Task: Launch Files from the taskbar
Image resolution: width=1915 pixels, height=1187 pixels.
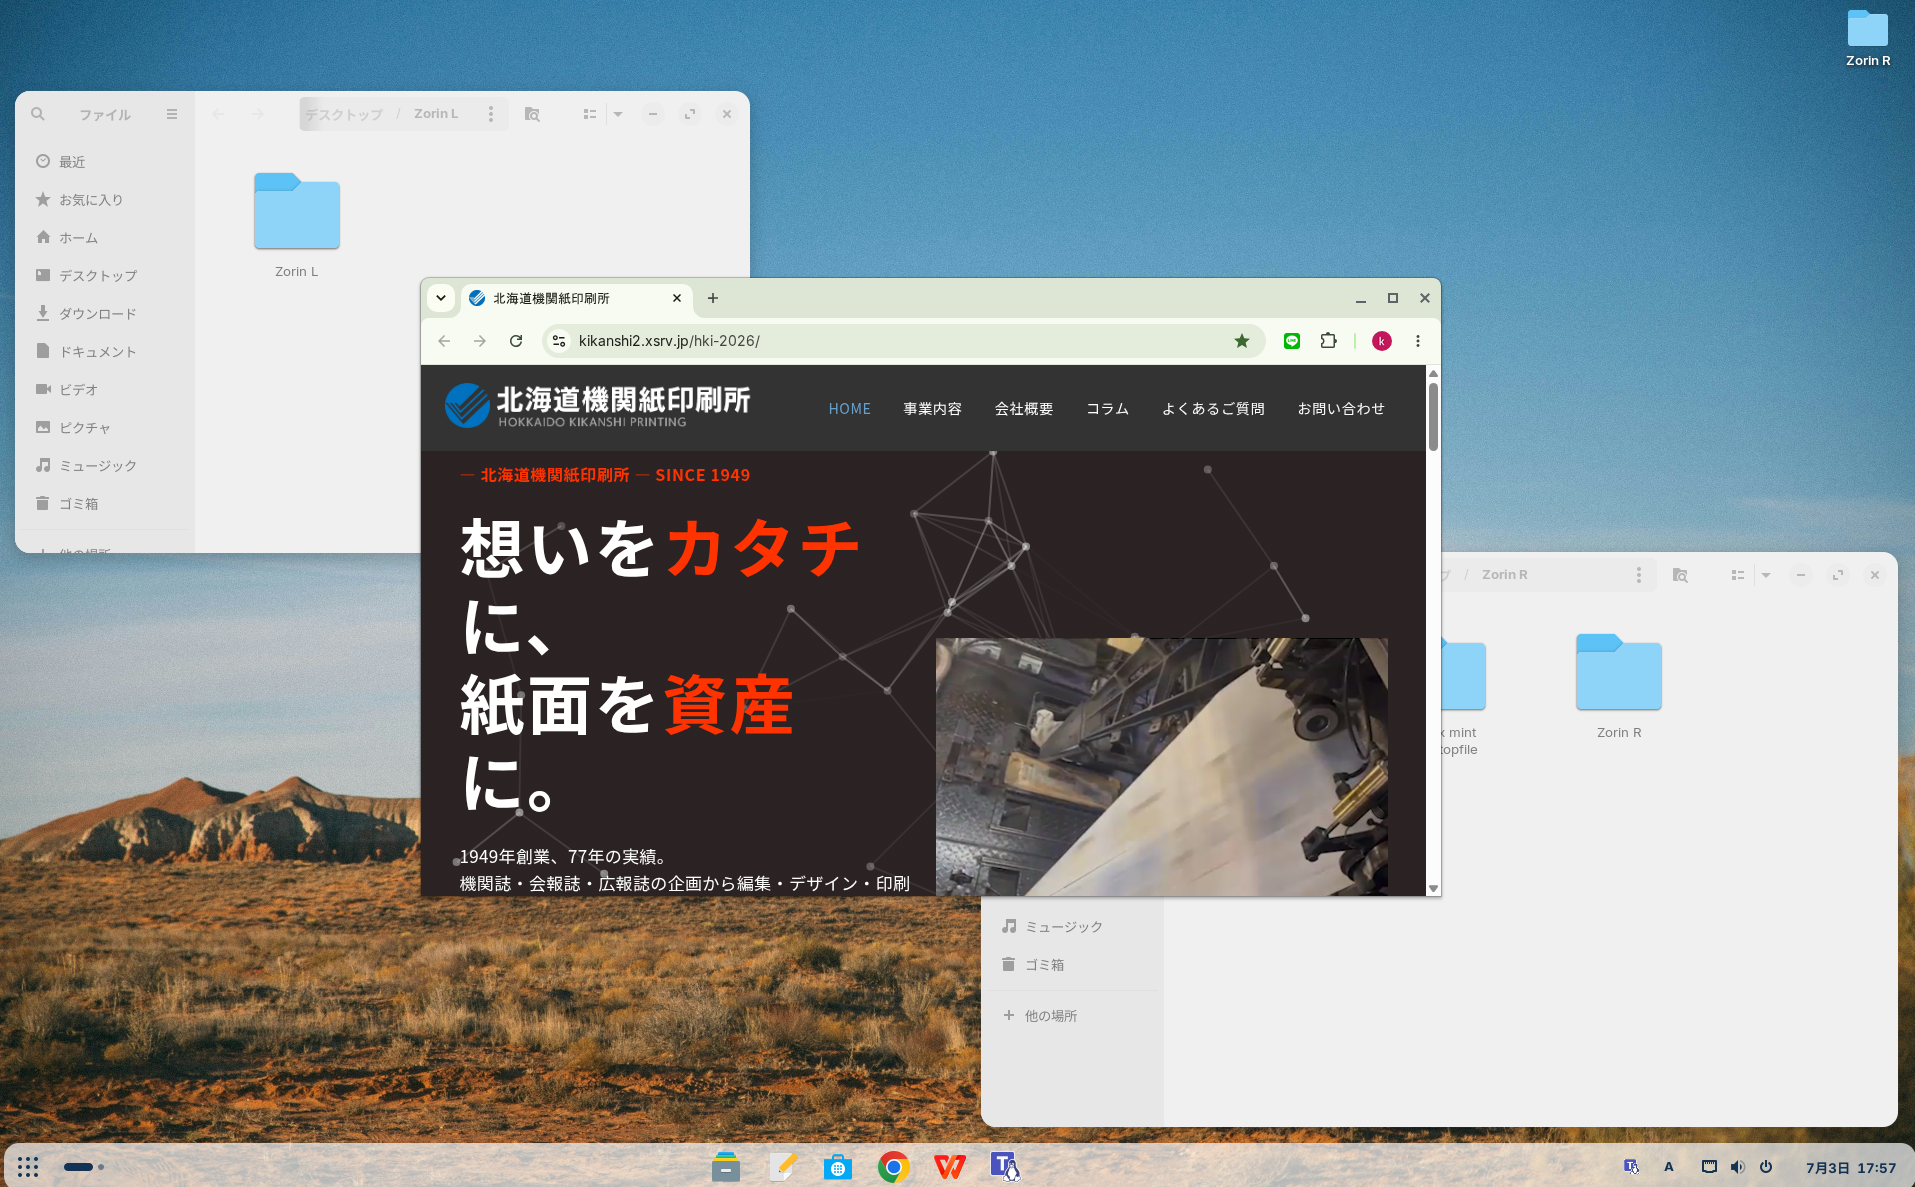Action: (x=726, y=1166)
